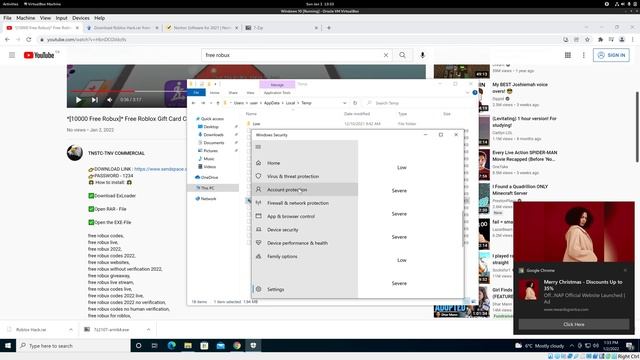Screen dimensions: 640x360
Task: Open VirtualBox Machine menu
Action: [x=25, y=18]
